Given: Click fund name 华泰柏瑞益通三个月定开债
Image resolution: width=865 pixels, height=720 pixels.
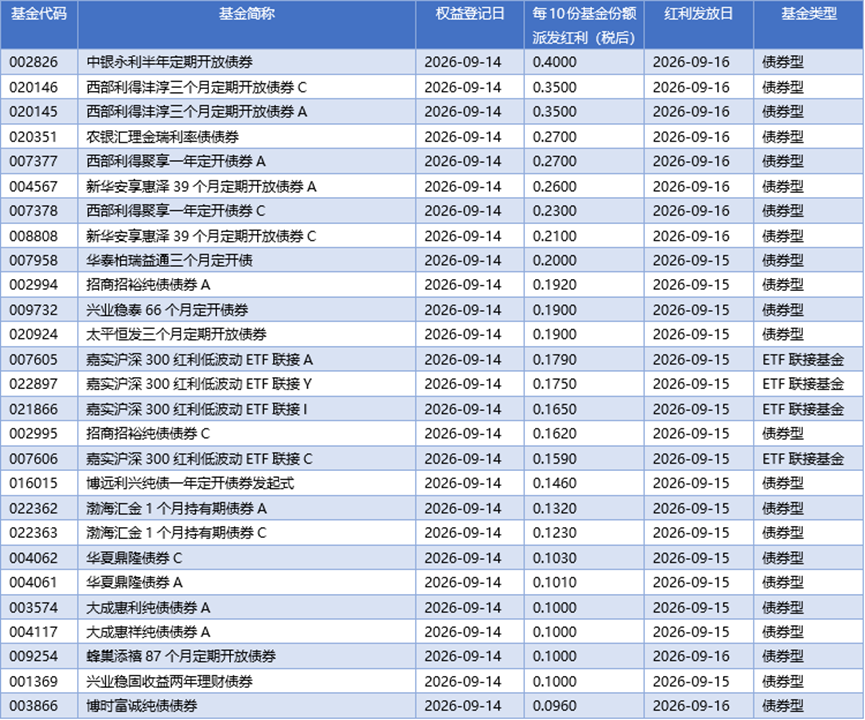Looking at the screenshot, I should pos(169,260).
